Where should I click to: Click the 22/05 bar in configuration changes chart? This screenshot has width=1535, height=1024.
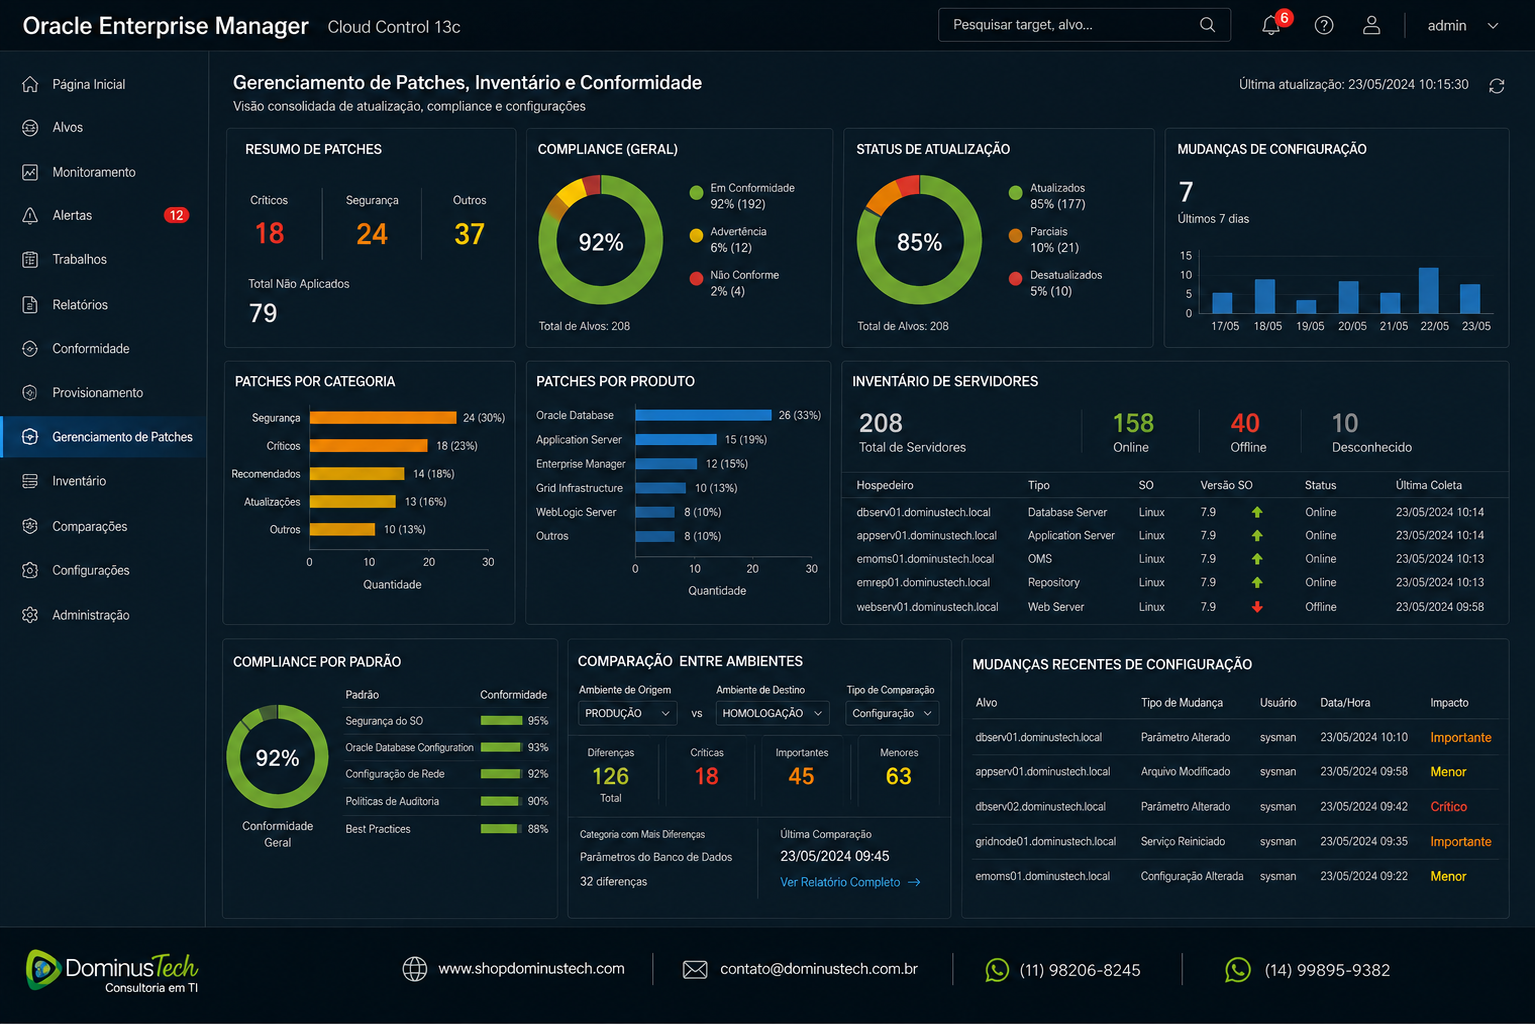click(1428, 291)
